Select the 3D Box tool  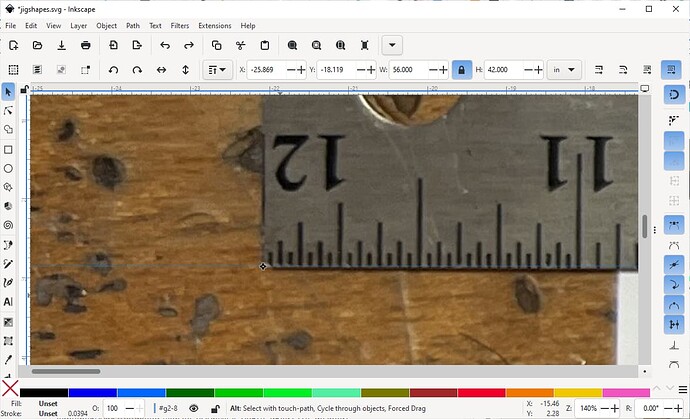coord(8,206)
